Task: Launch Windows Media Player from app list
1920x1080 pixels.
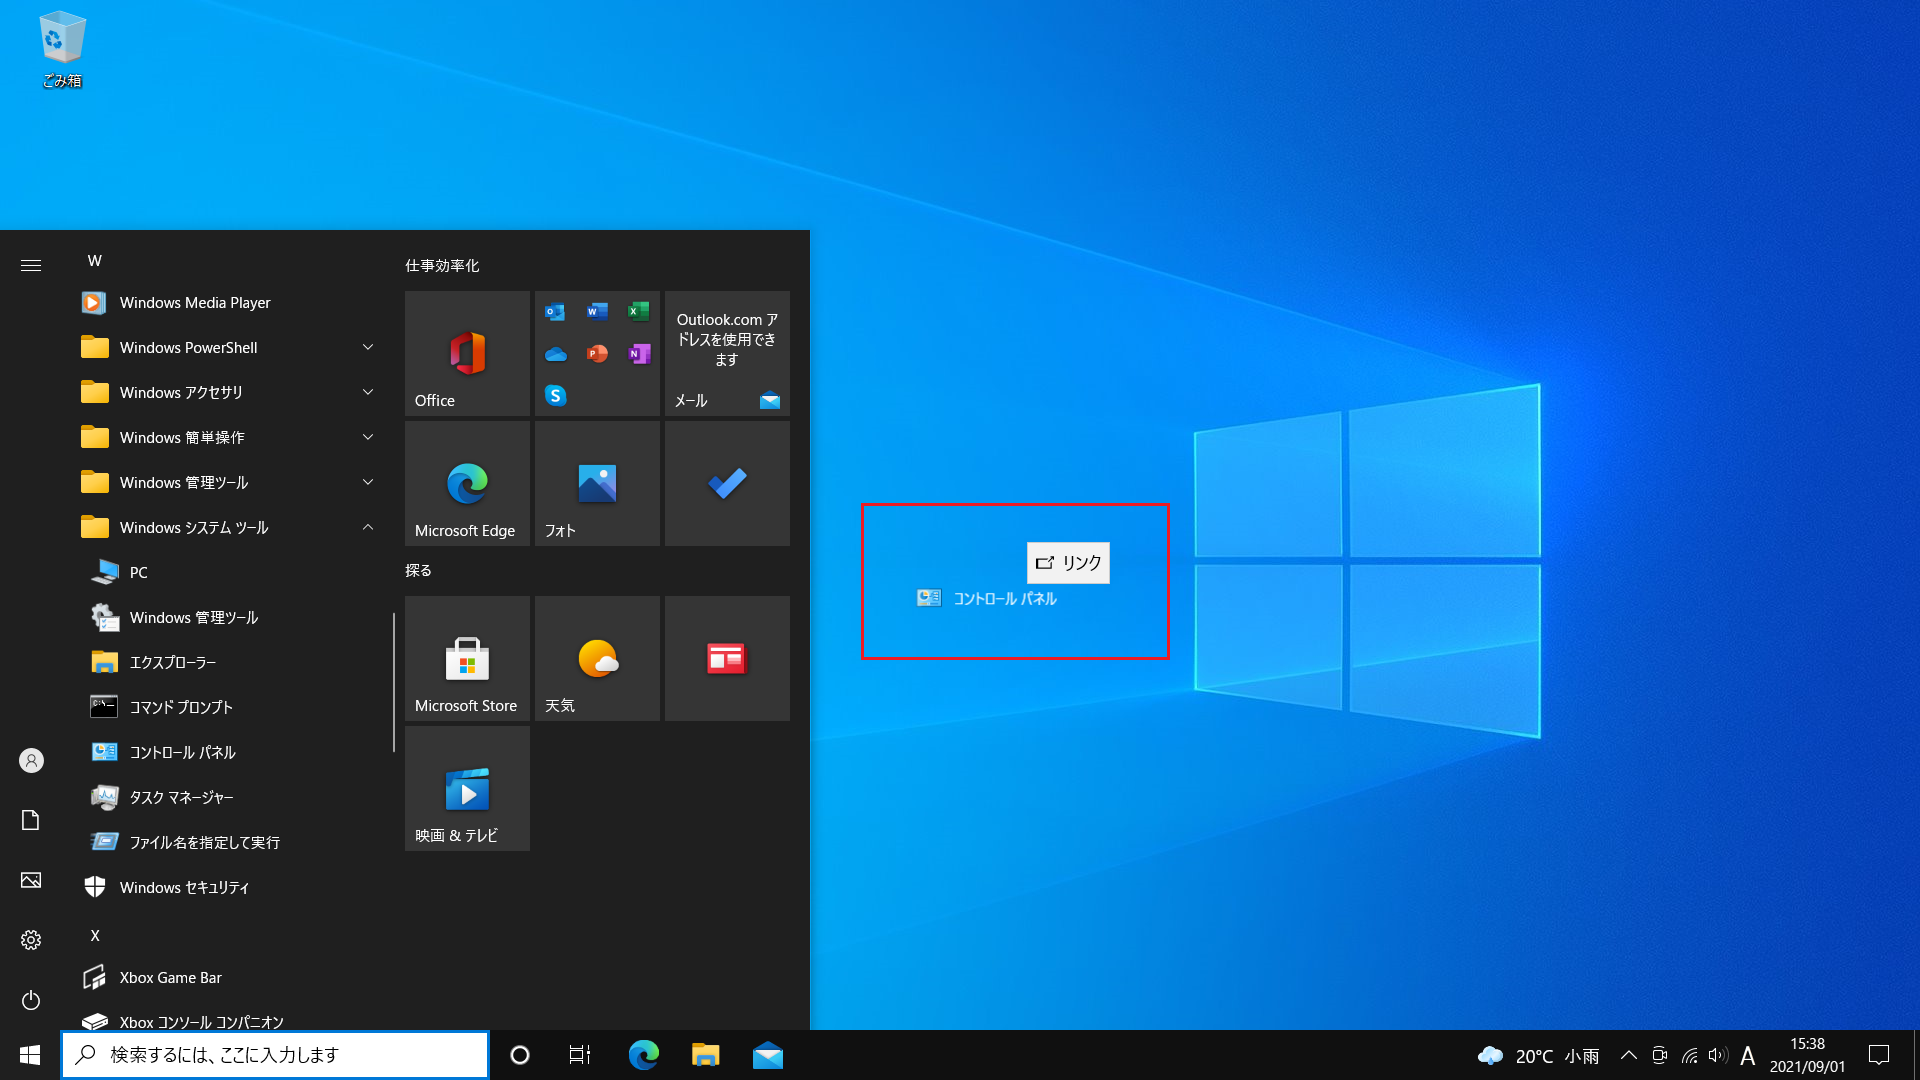Action: point(228,302)
